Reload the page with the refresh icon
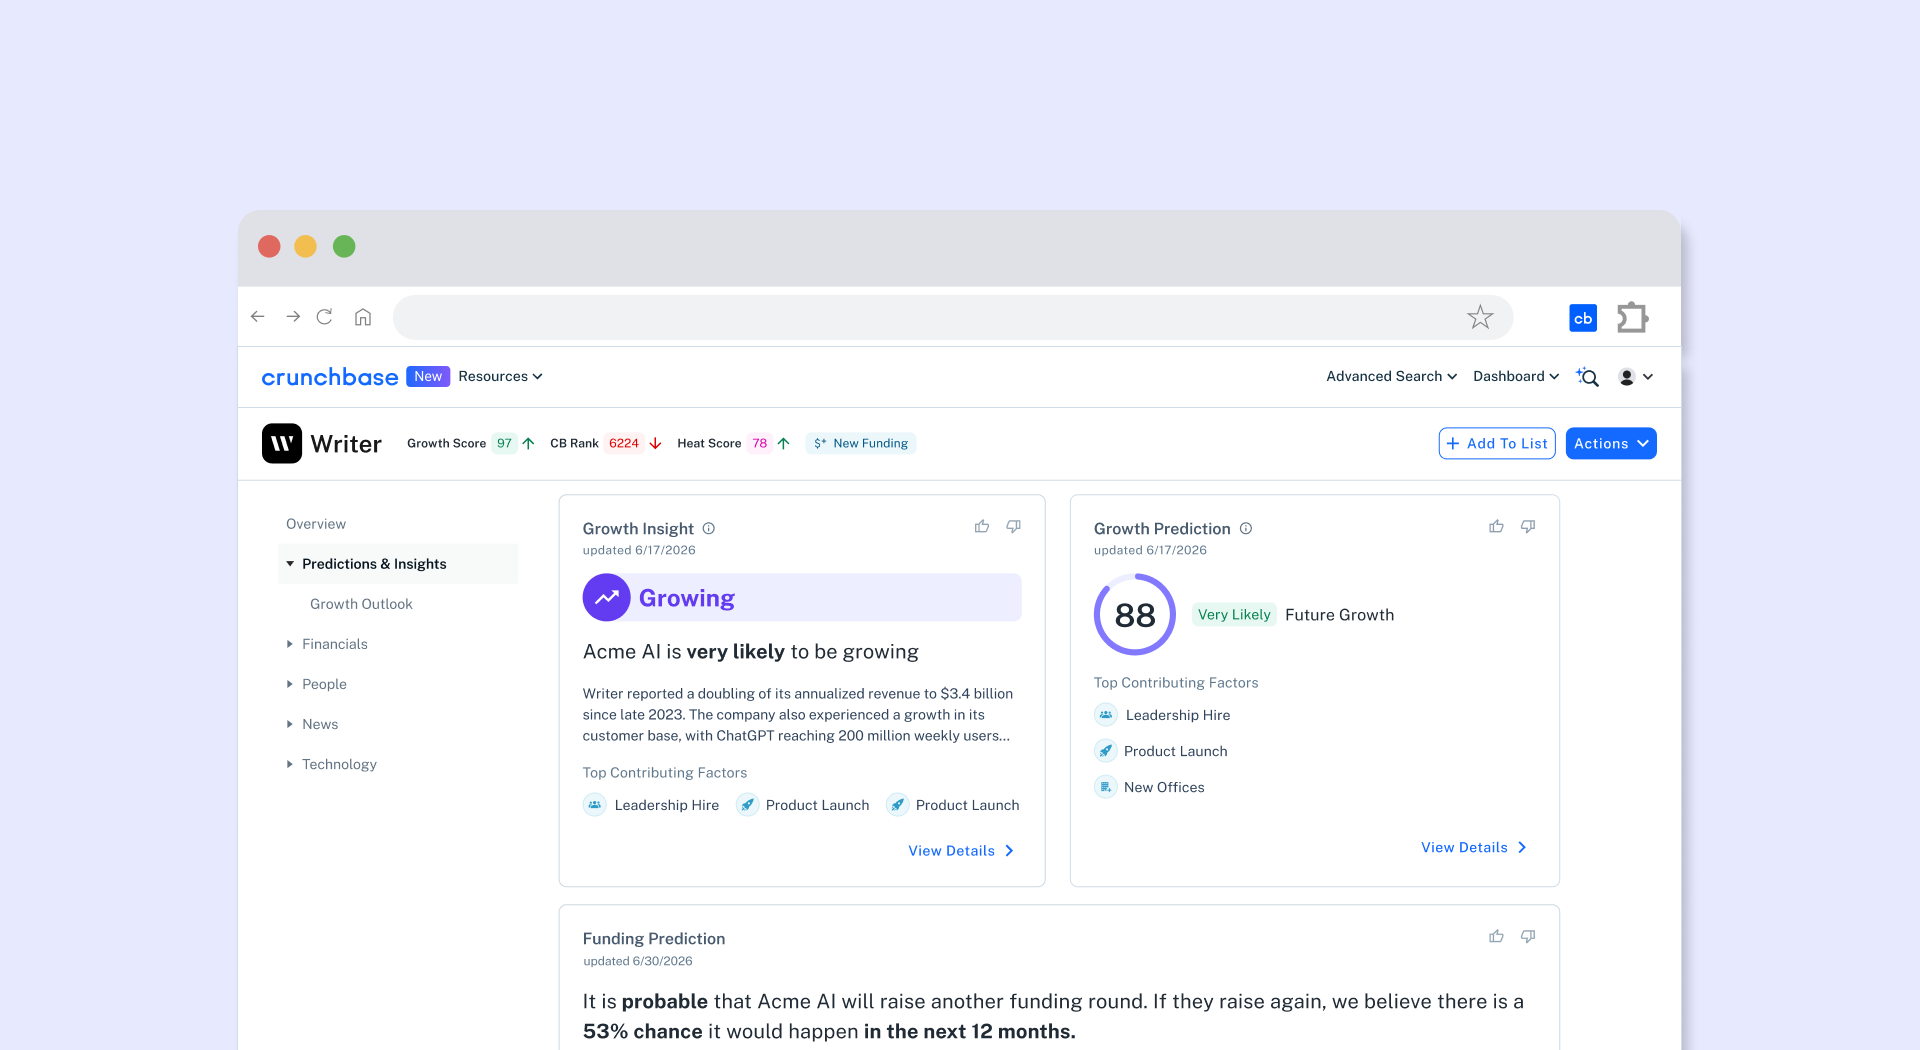1920x1050 pixels. 325,317
